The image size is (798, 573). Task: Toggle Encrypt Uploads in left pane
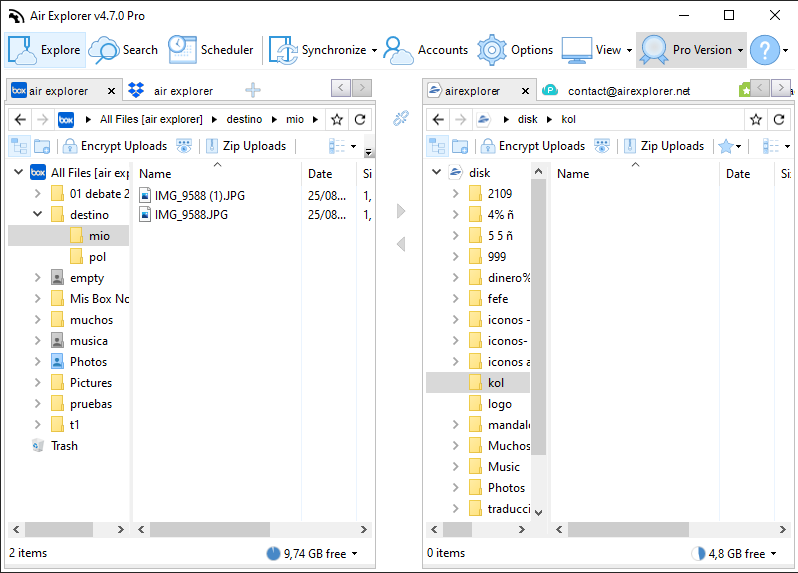[115, 147]
